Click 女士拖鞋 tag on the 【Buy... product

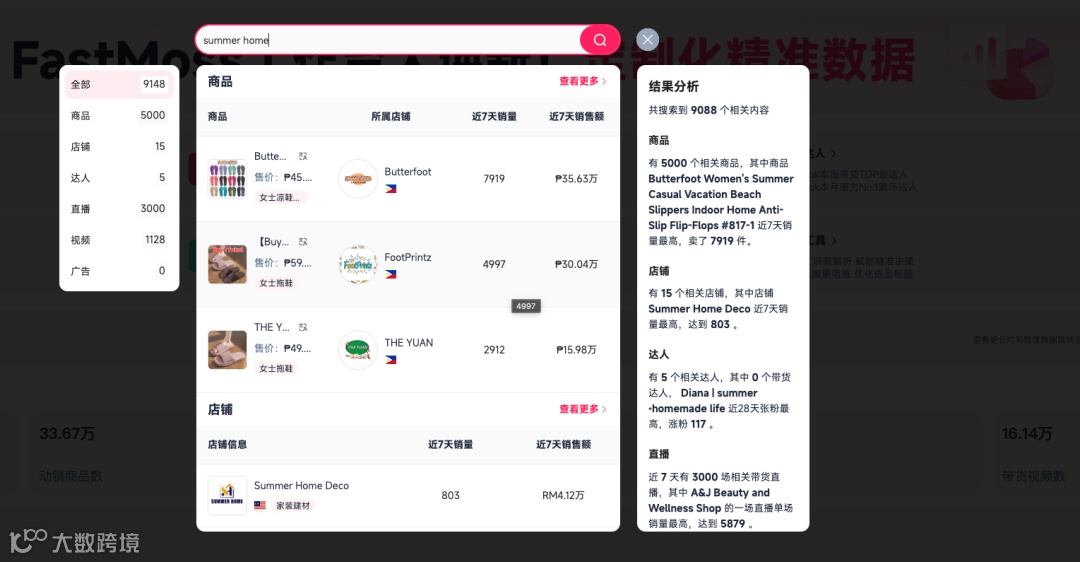(276, 283)
